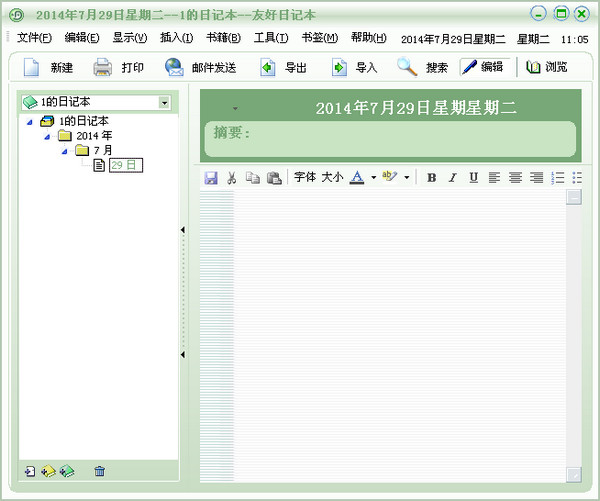Screen dimensions: 600x501
Task: Save the entry with the floppy icon
Action: (x=211, y=178)
